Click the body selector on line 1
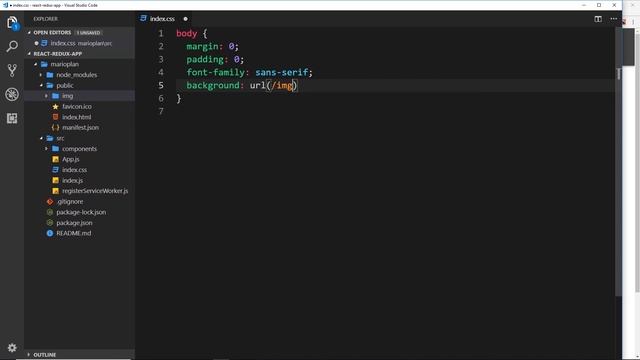The image size is (640, 360). point(187,33)
